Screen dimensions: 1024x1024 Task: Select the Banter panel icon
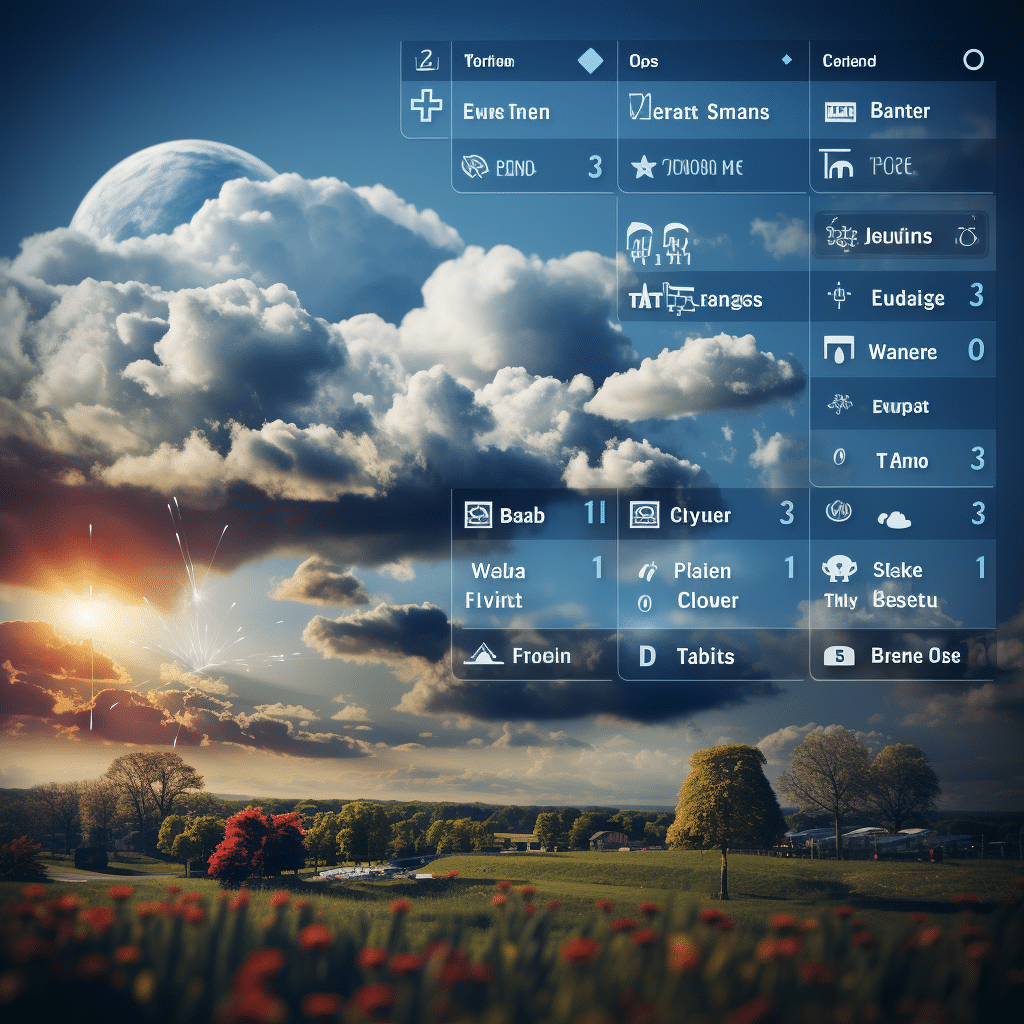point(840,112)
